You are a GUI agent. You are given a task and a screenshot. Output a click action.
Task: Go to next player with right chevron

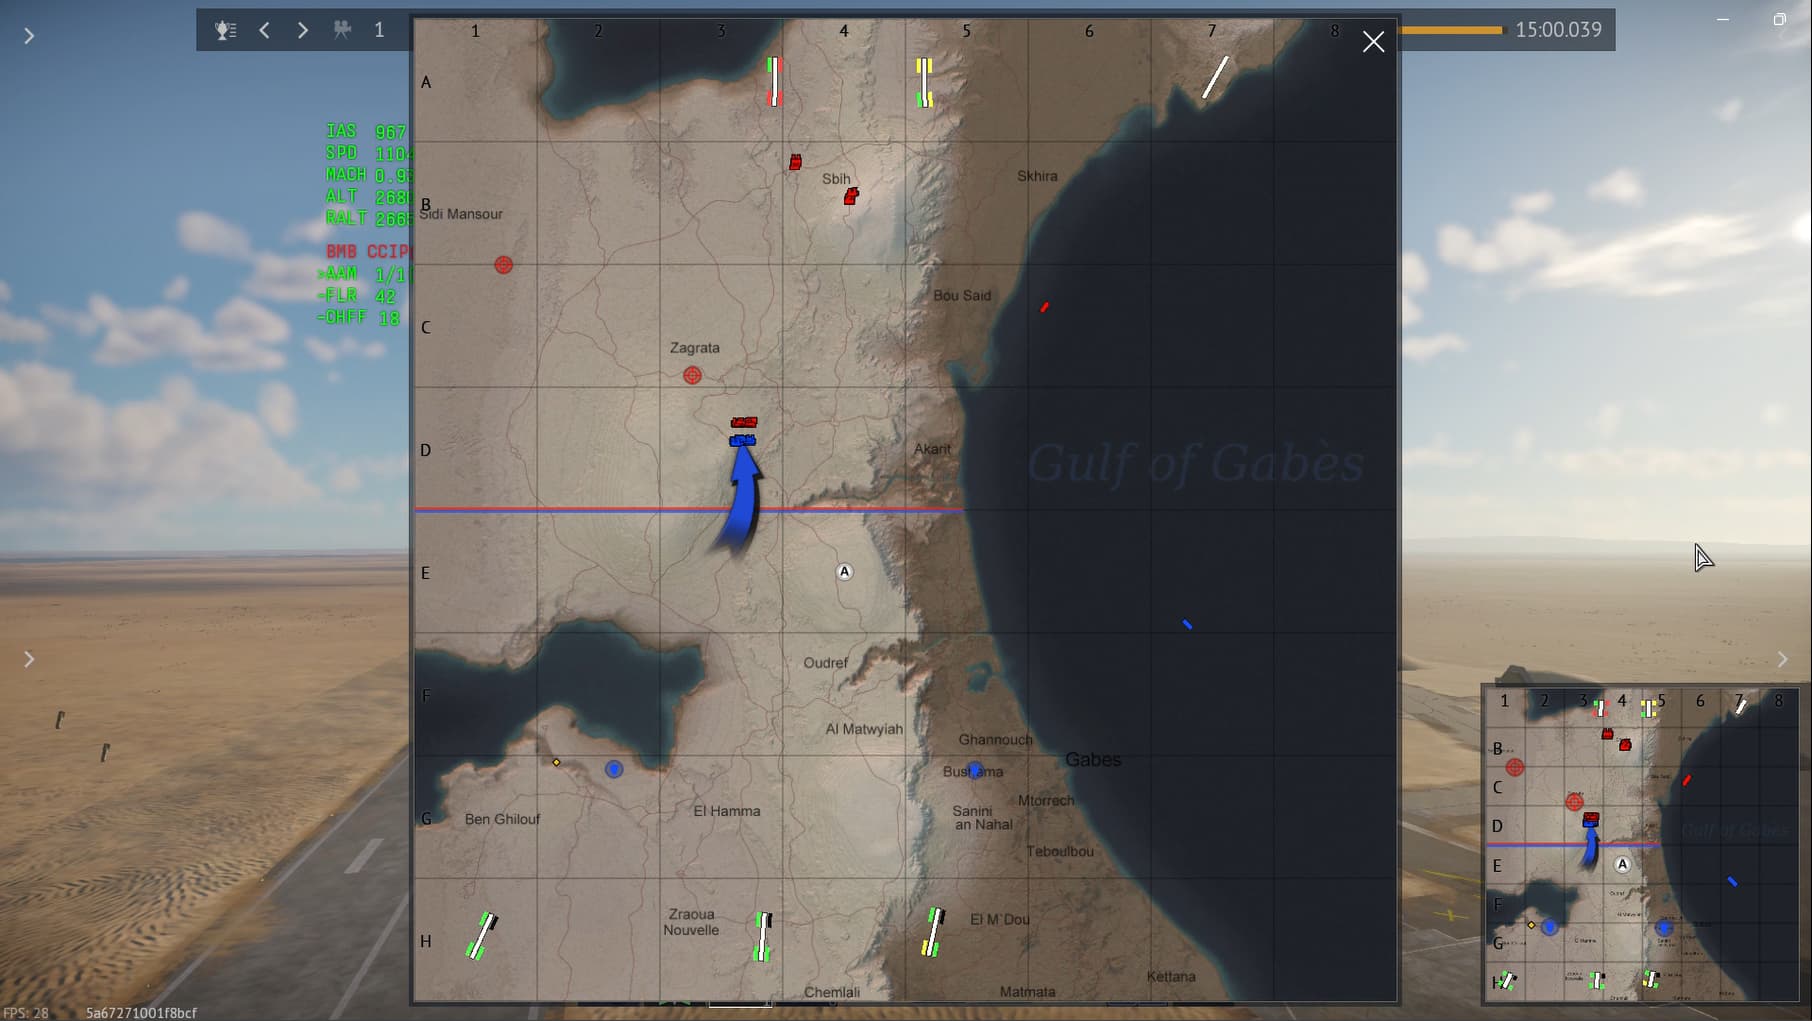coord(302,30)
